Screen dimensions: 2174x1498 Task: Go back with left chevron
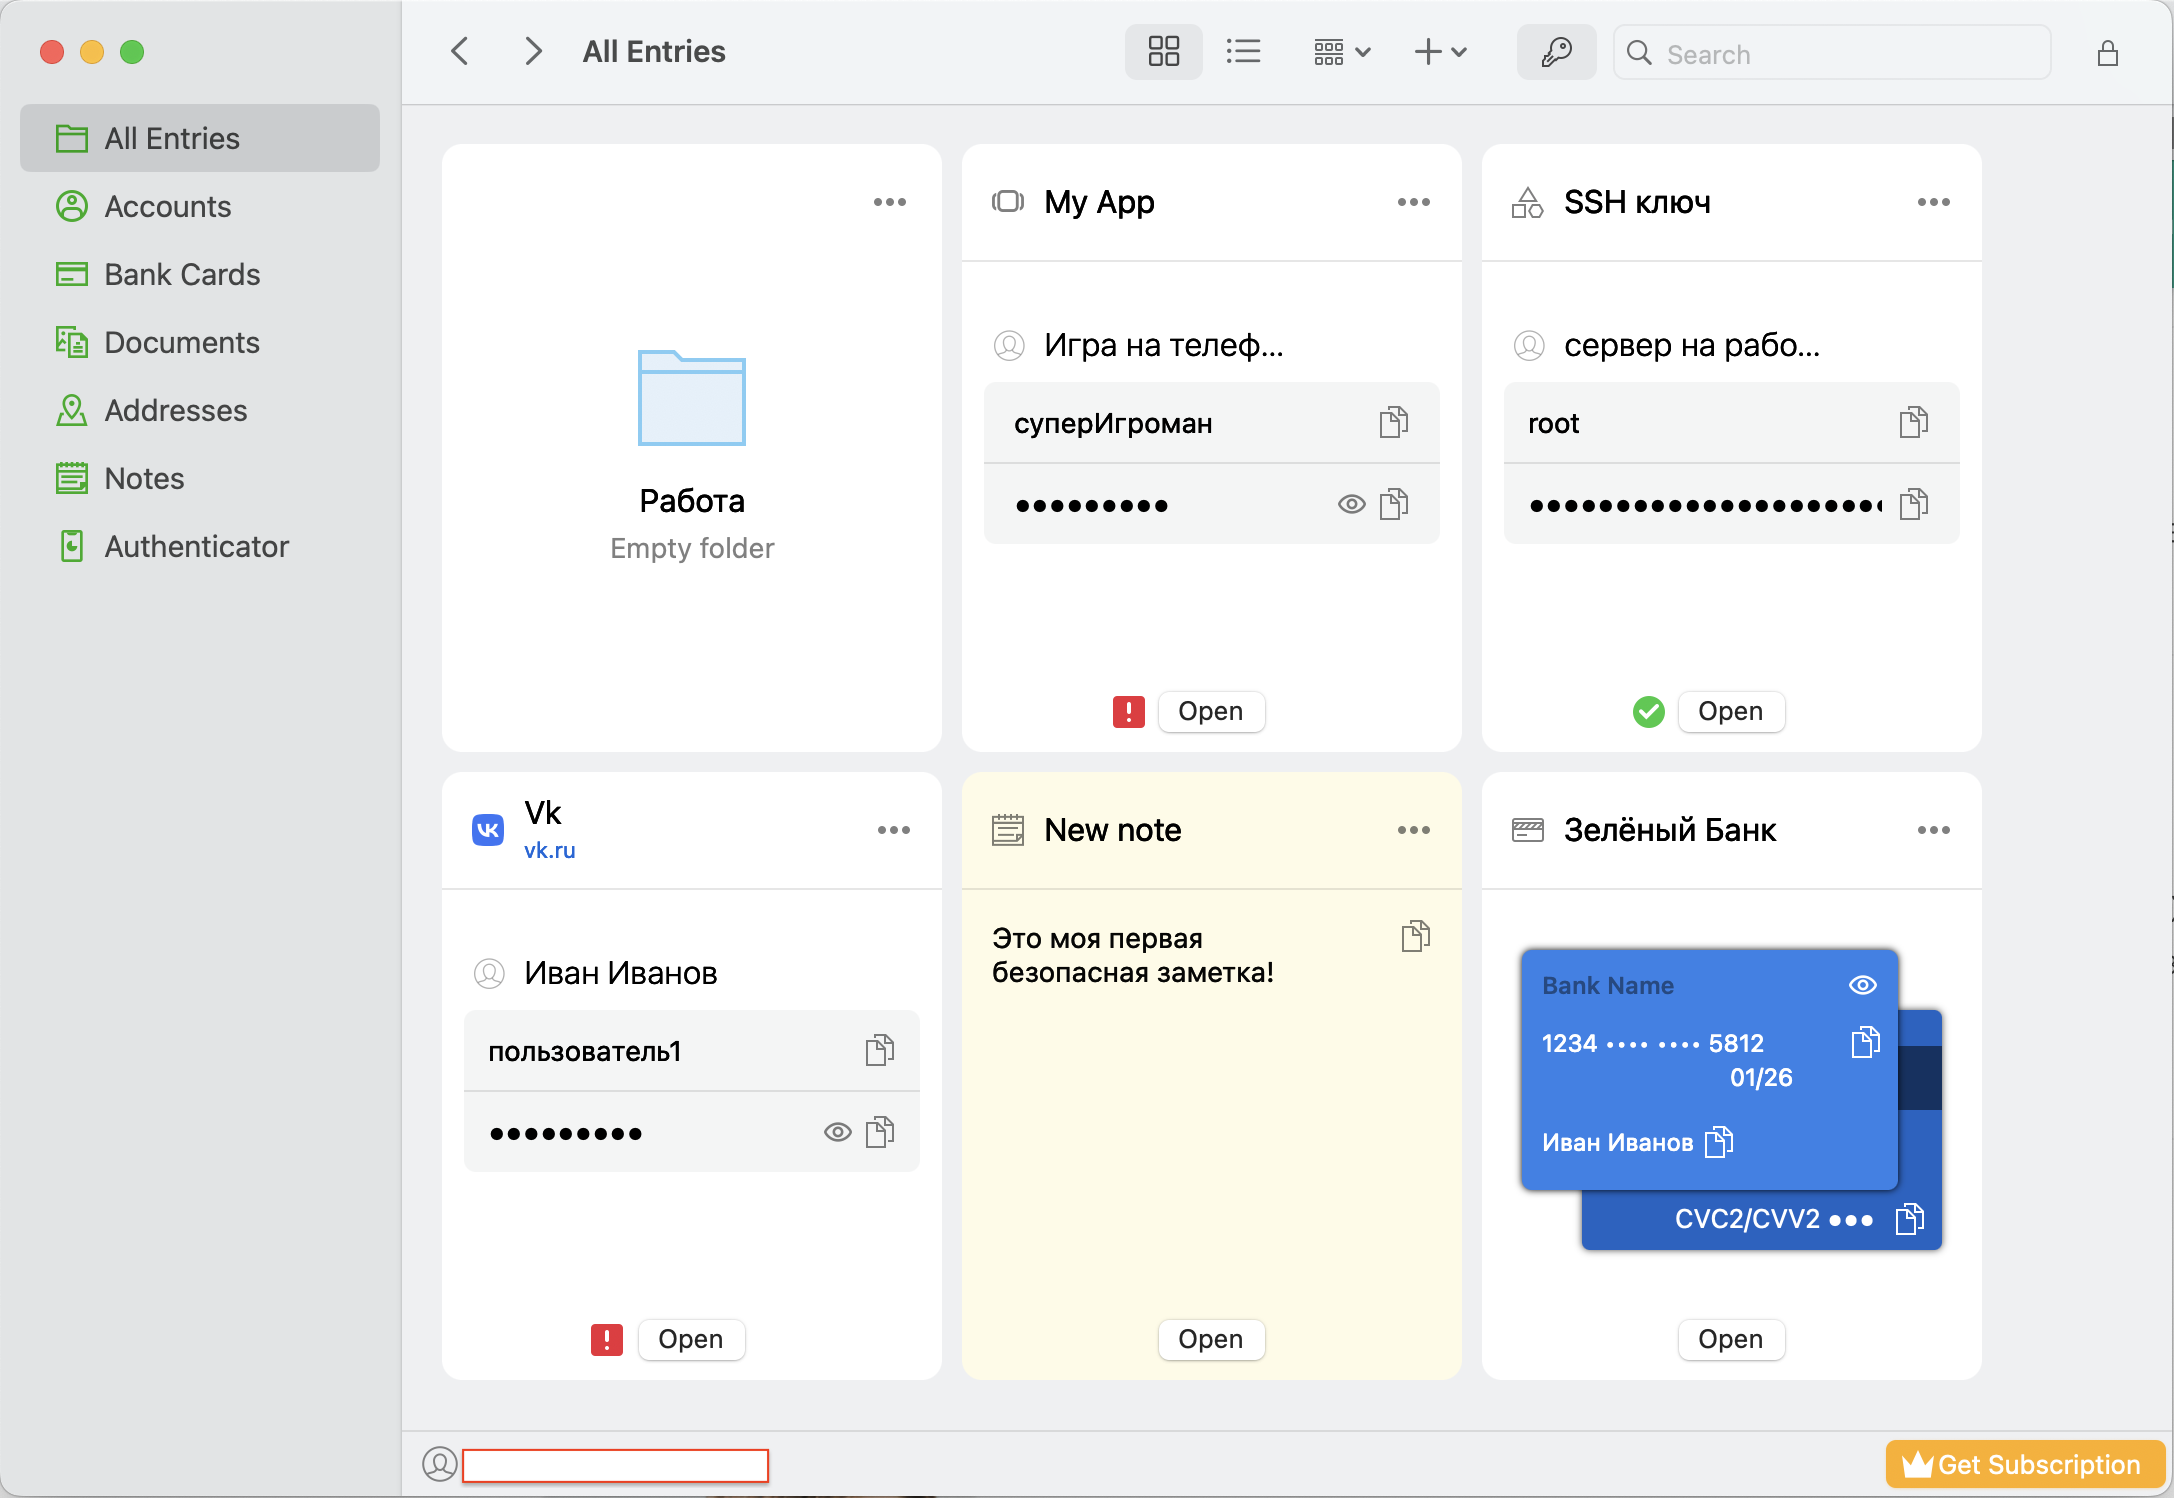click(459, 52)
